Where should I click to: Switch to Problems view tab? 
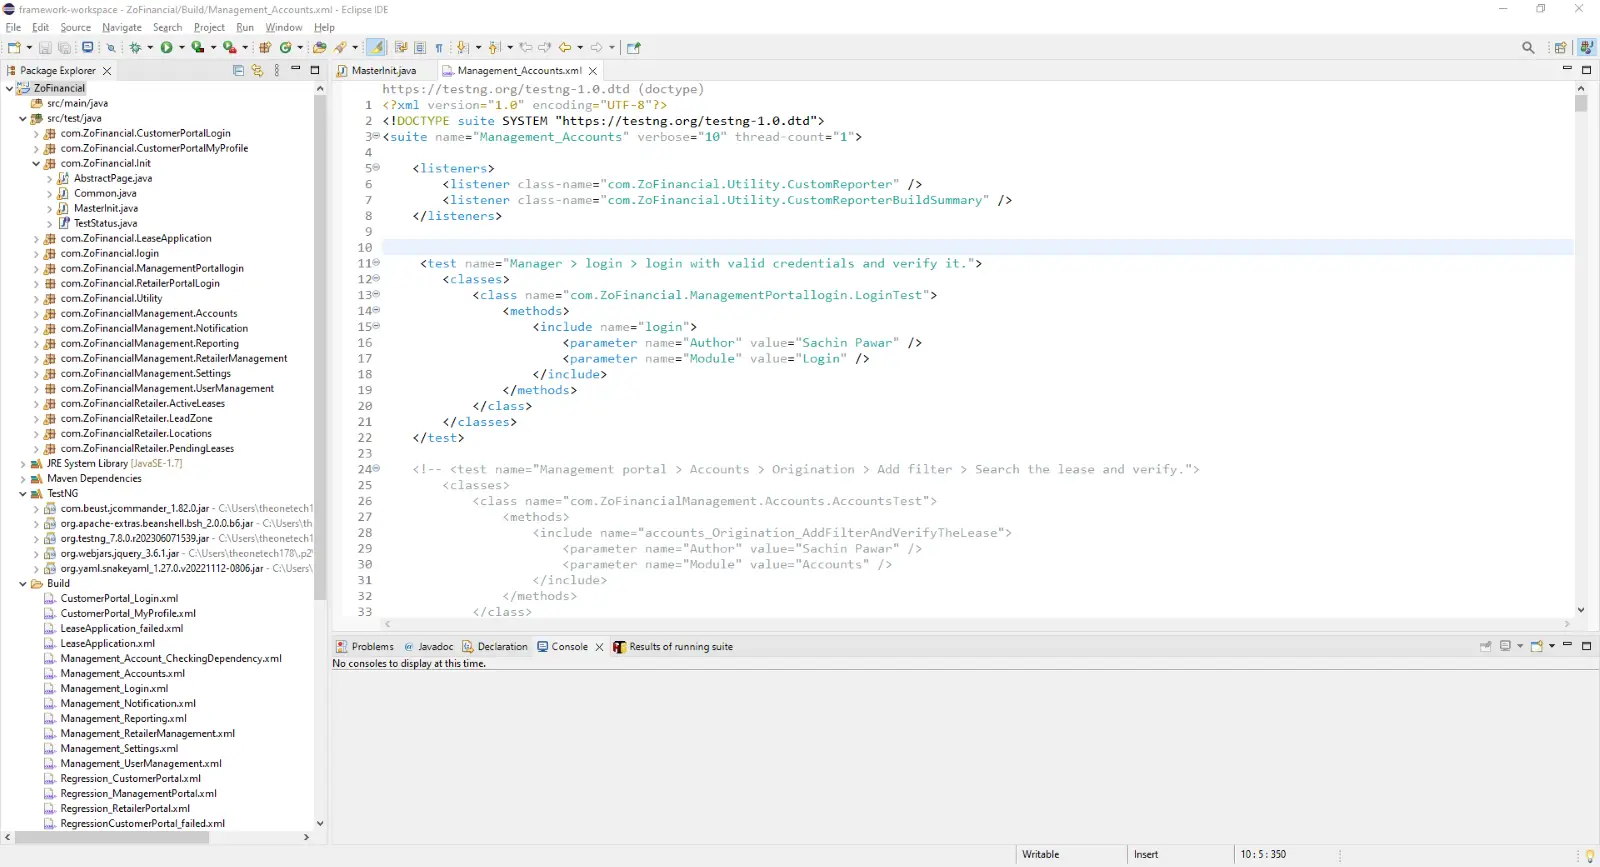click(365, 646)
